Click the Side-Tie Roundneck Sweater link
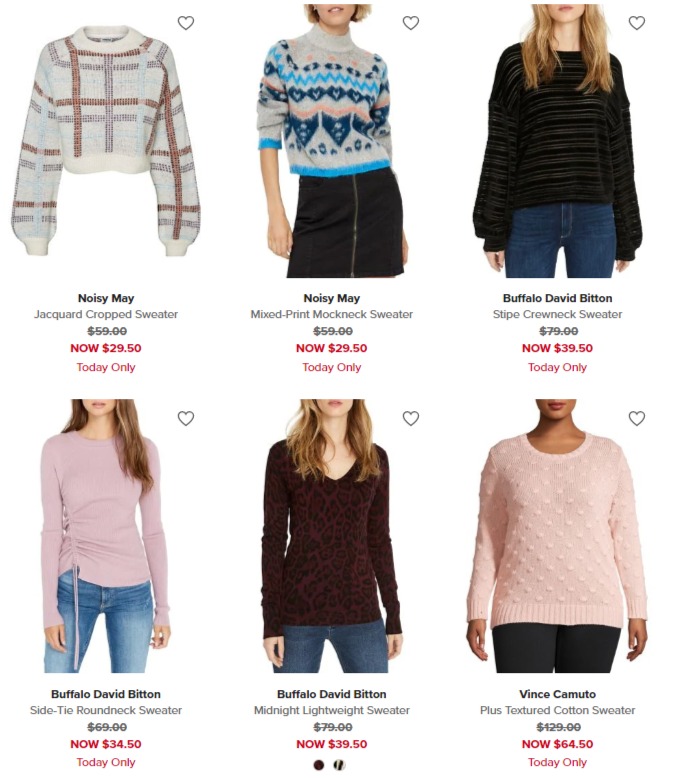The height and width of the screenshot is (778, 686). click(x=106, y=710)
